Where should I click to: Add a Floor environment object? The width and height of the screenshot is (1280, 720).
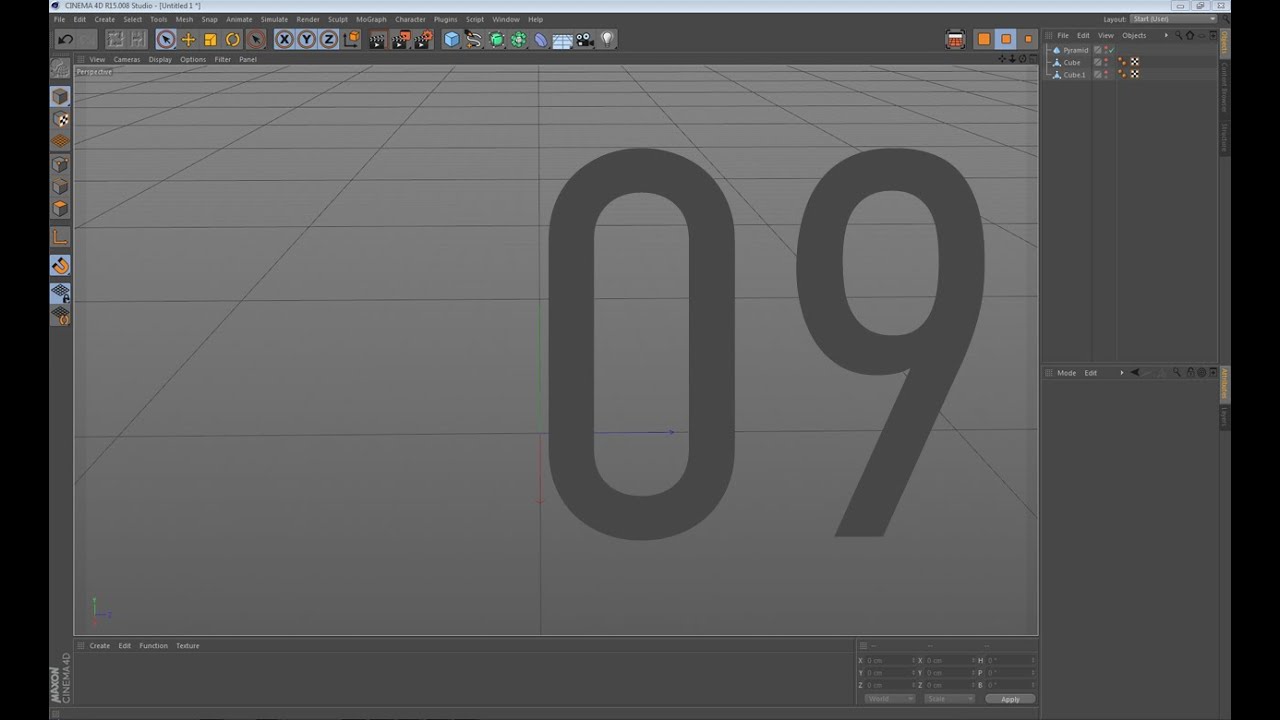pyautogui.click(x=562, y=39)
